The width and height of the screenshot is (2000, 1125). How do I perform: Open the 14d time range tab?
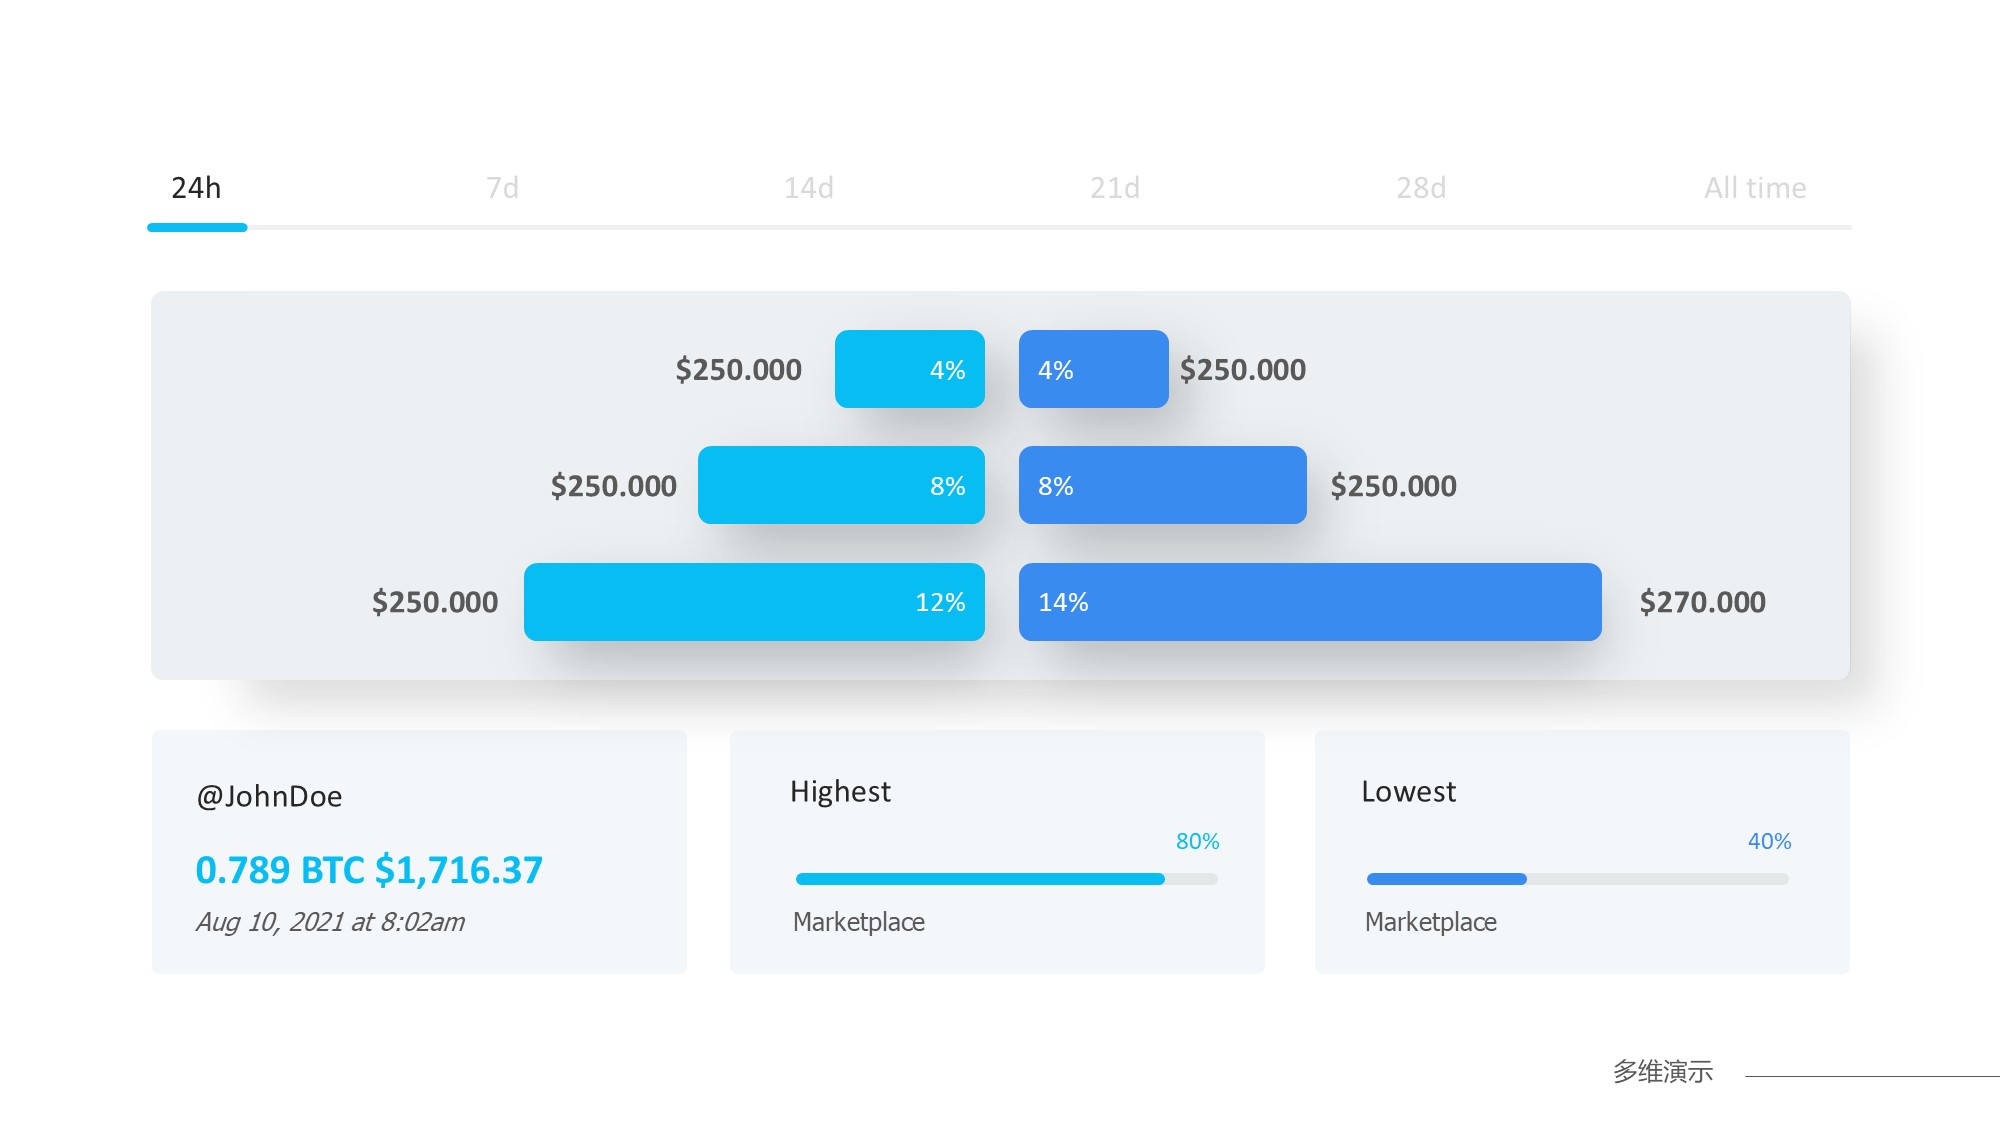[x=808, y=188]
